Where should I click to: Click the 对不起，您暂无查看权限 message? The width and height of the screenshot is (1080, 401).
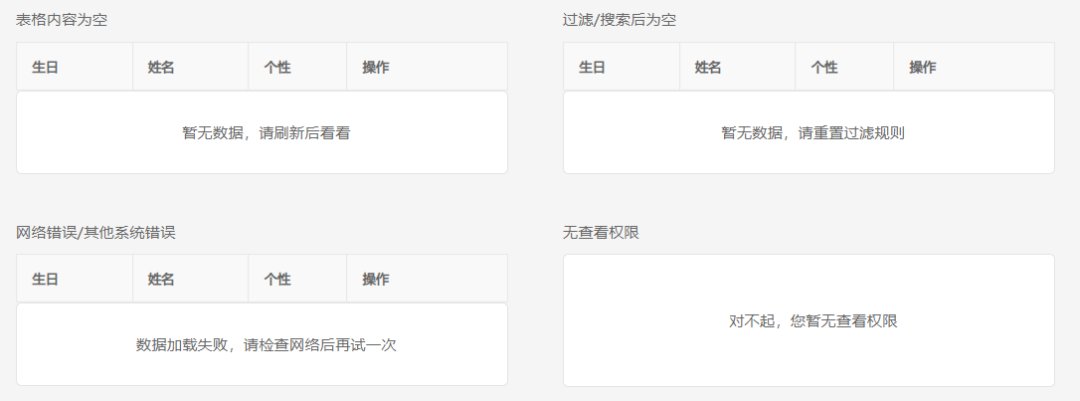pyautogui.click(x=813, y=321)
